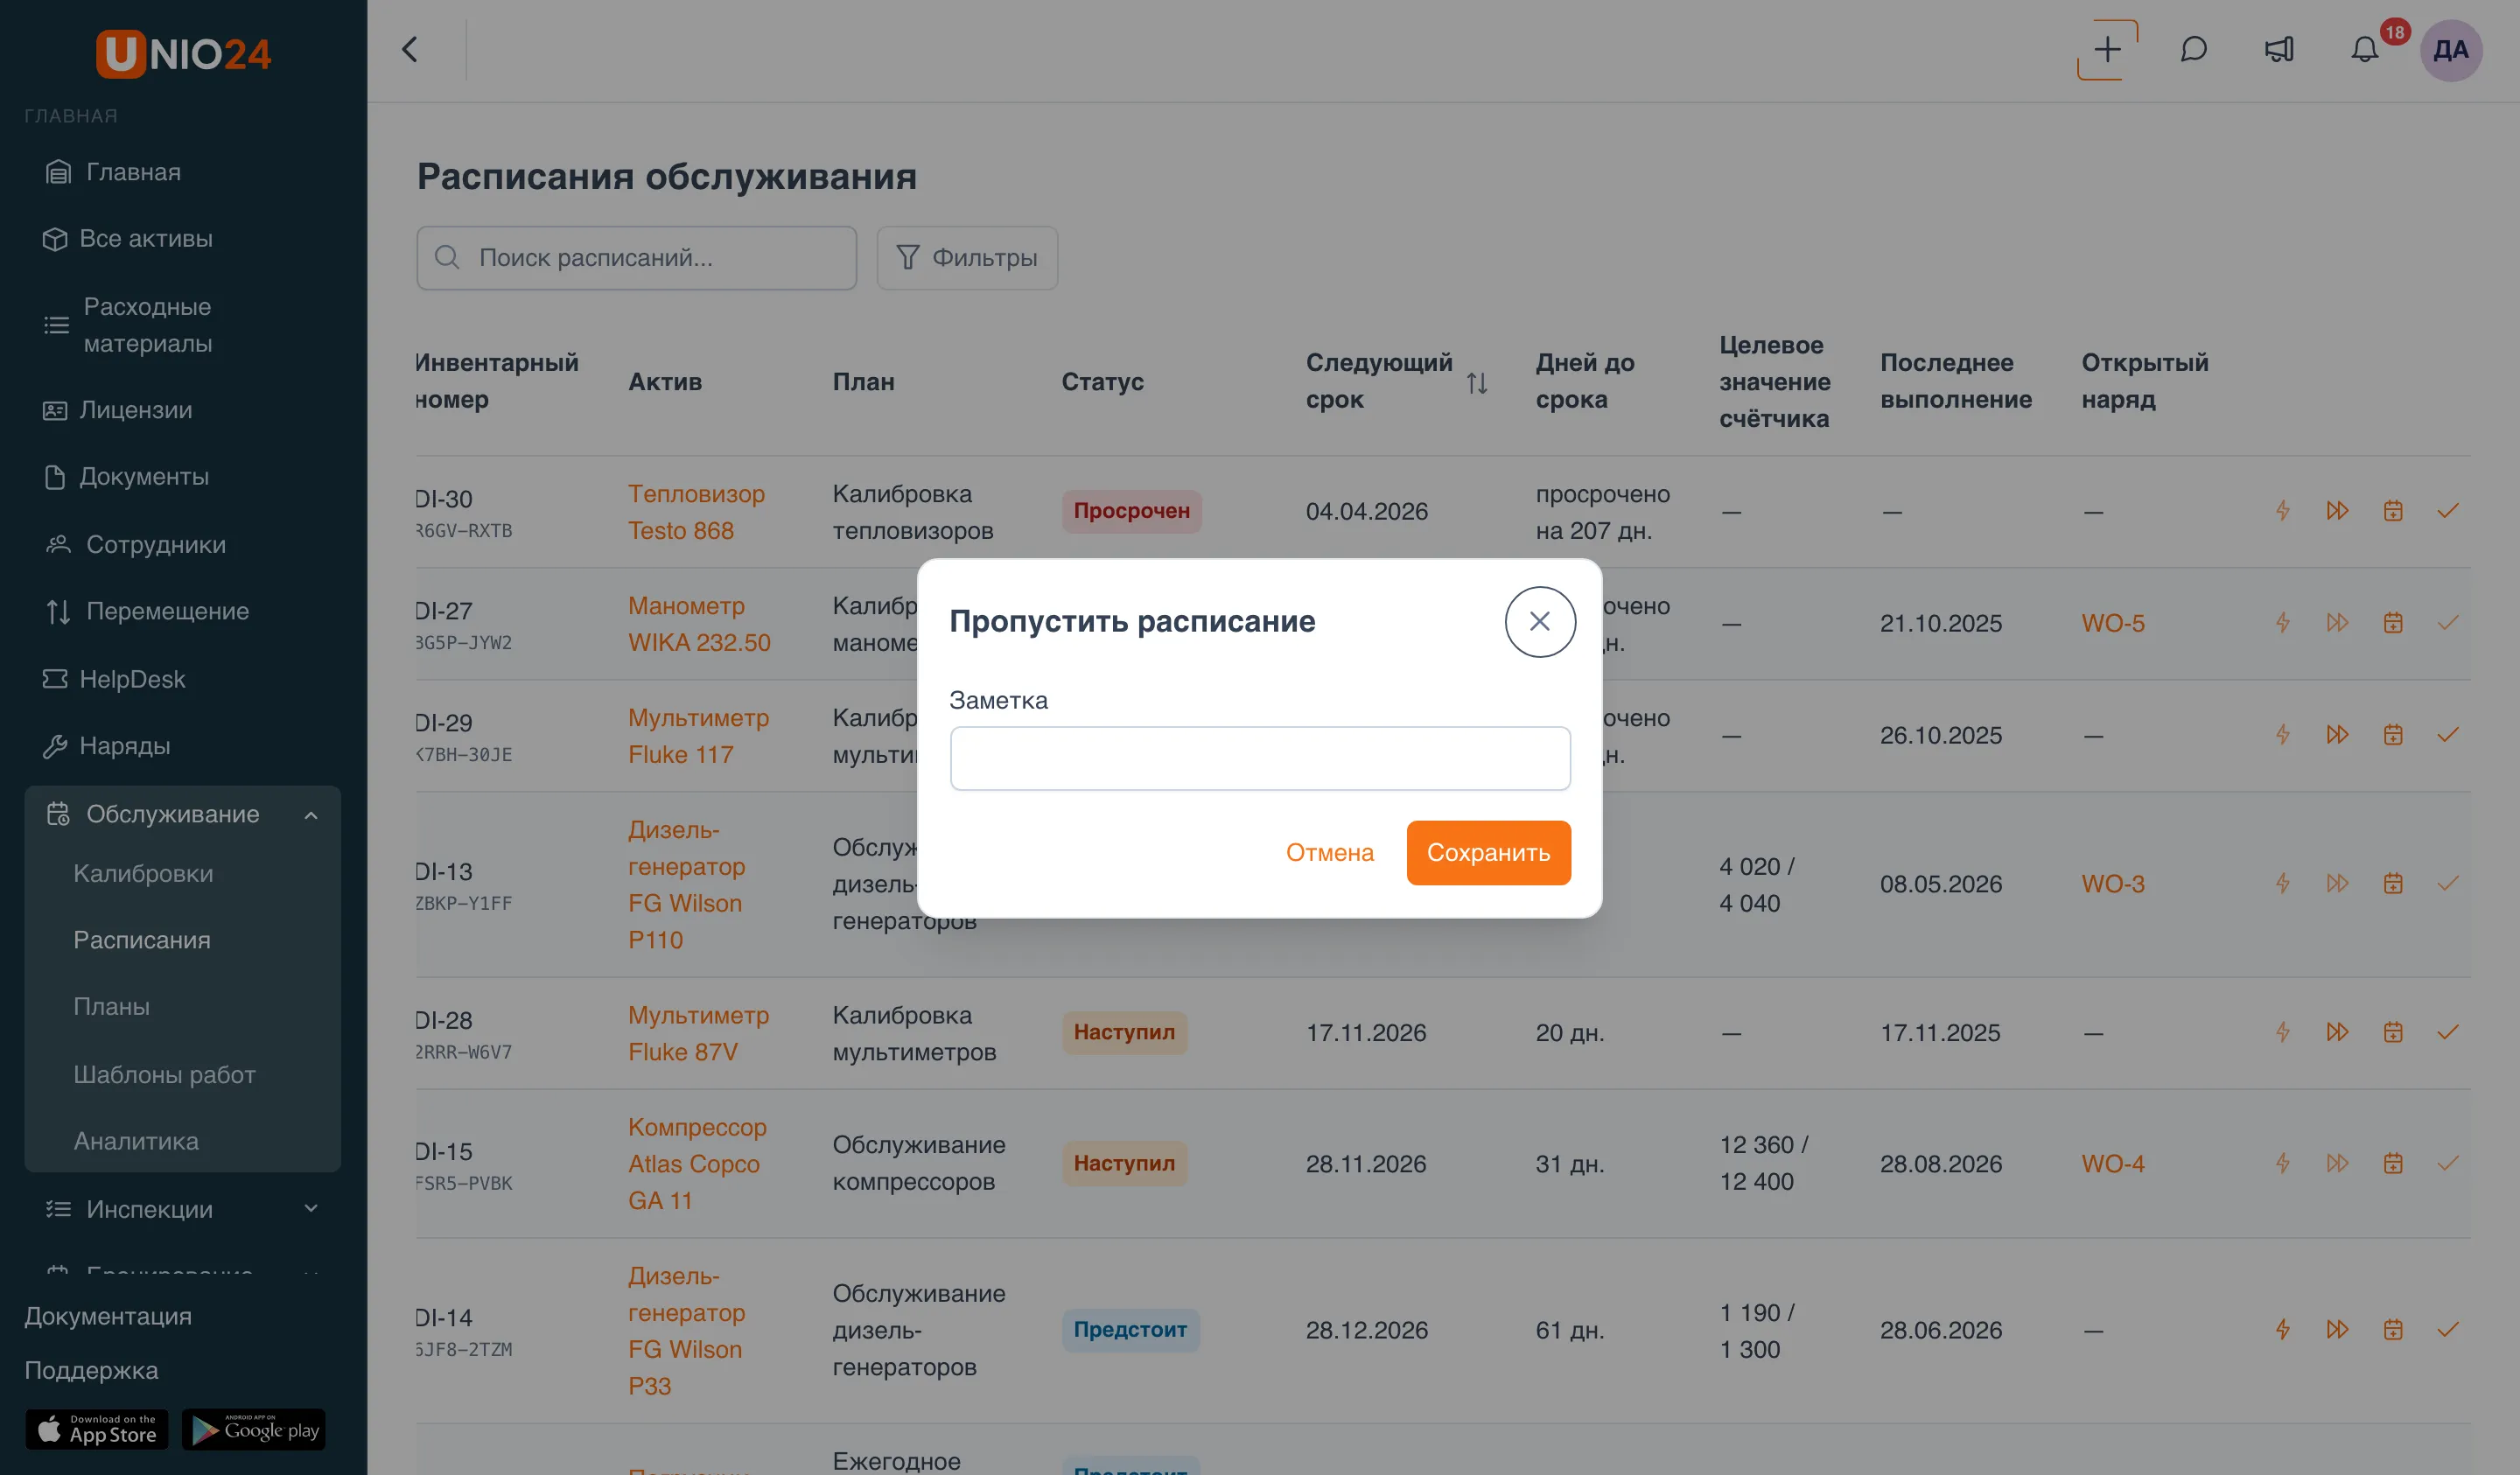Open the notifications bell icon

2364,49
